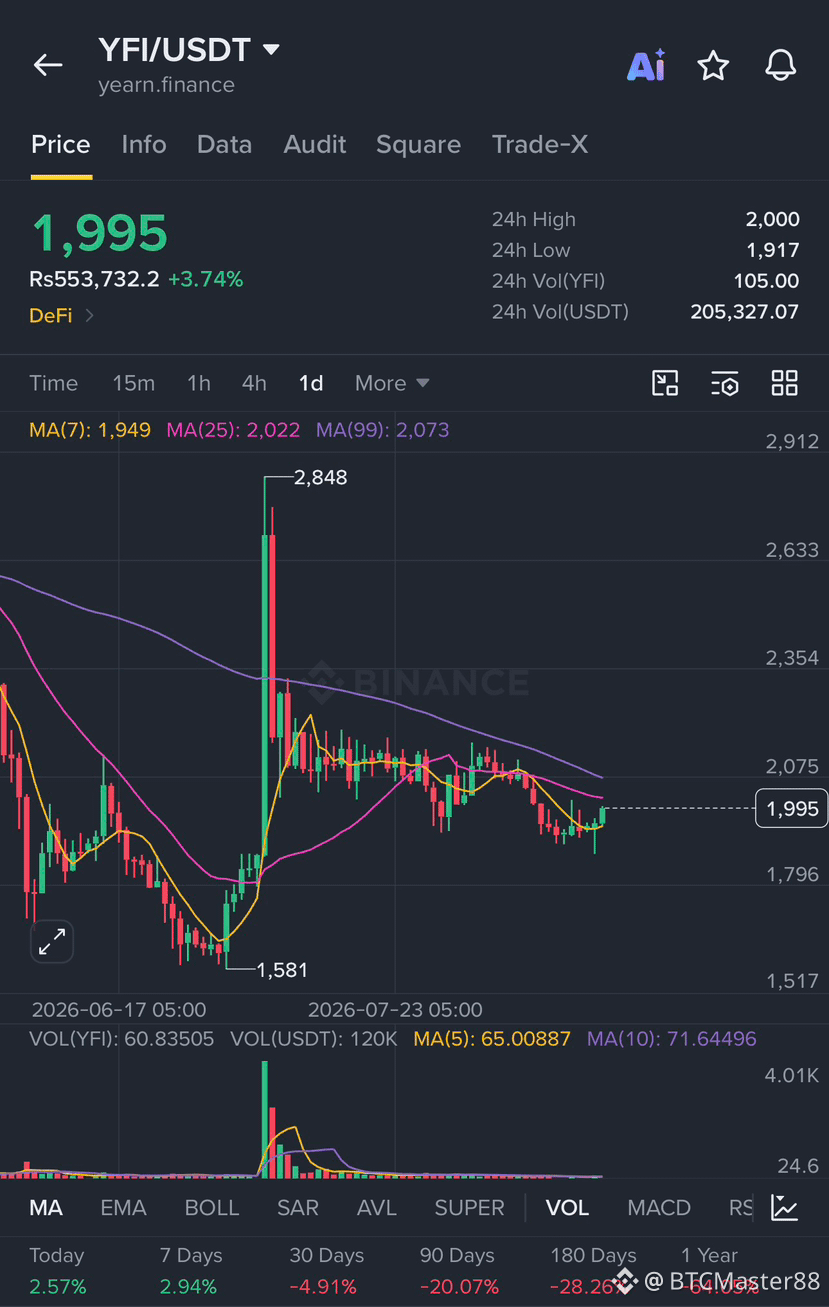This screenshot has height=1307, width=829.
Task: Open the chart drawing tools icon
Action: click(665, 383)
